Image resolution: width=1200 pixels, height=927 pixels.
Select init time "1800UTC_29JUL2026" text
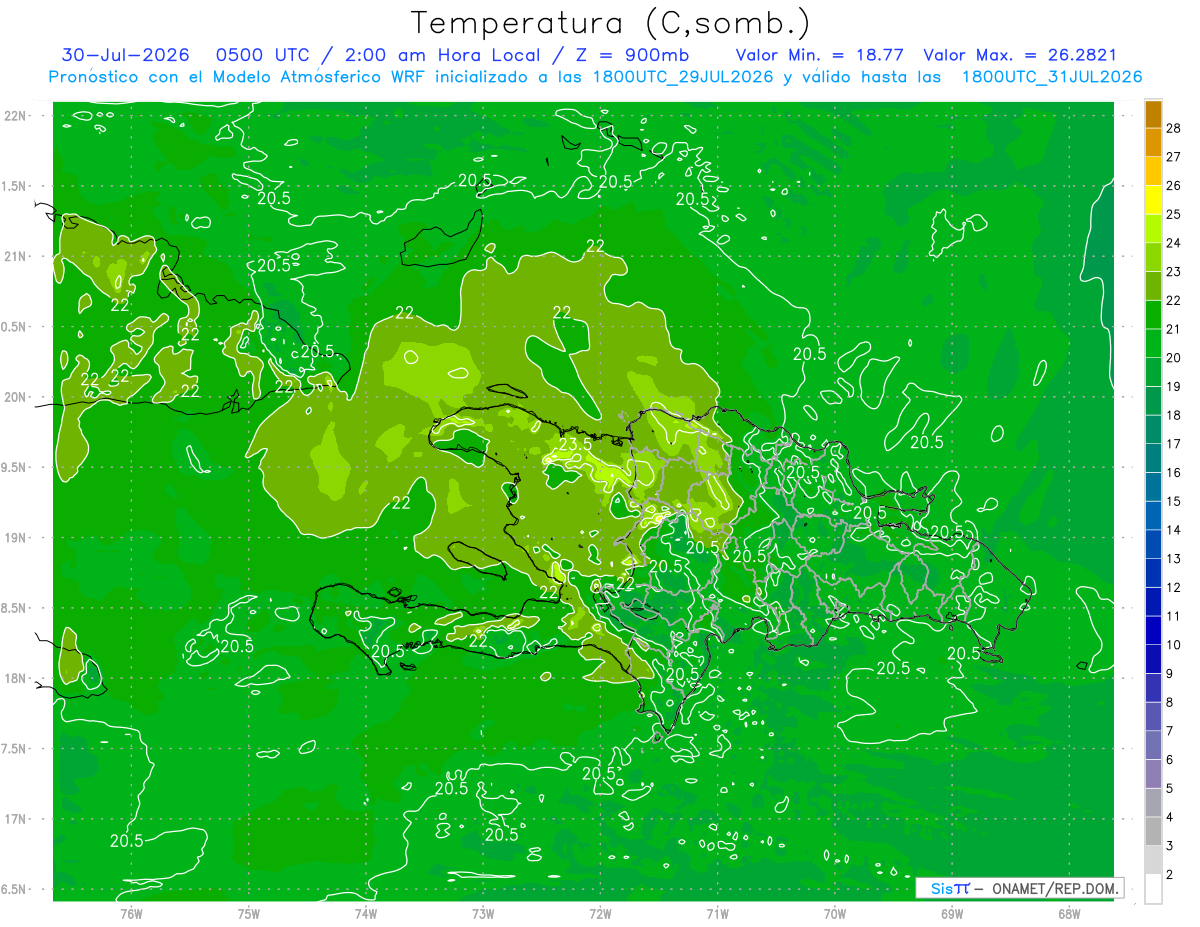683,77
